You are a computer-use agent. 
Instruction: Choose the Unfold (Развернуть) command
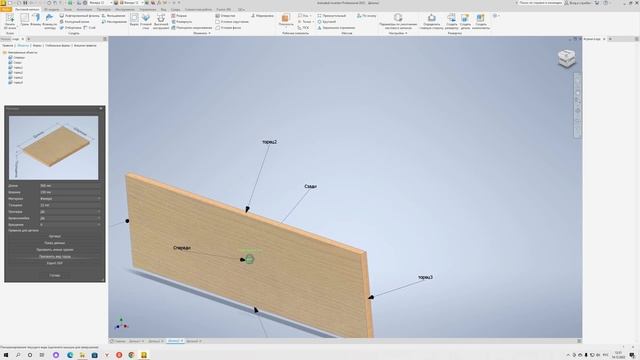[x=182, y=22]
